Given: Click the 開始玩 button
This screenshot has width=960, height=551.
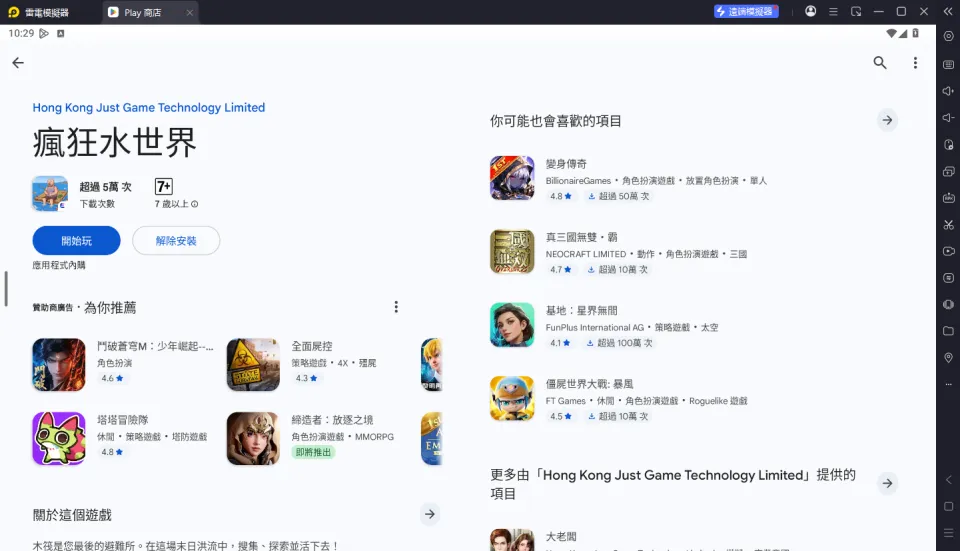Looking at the screenshot, I should 77,241.
